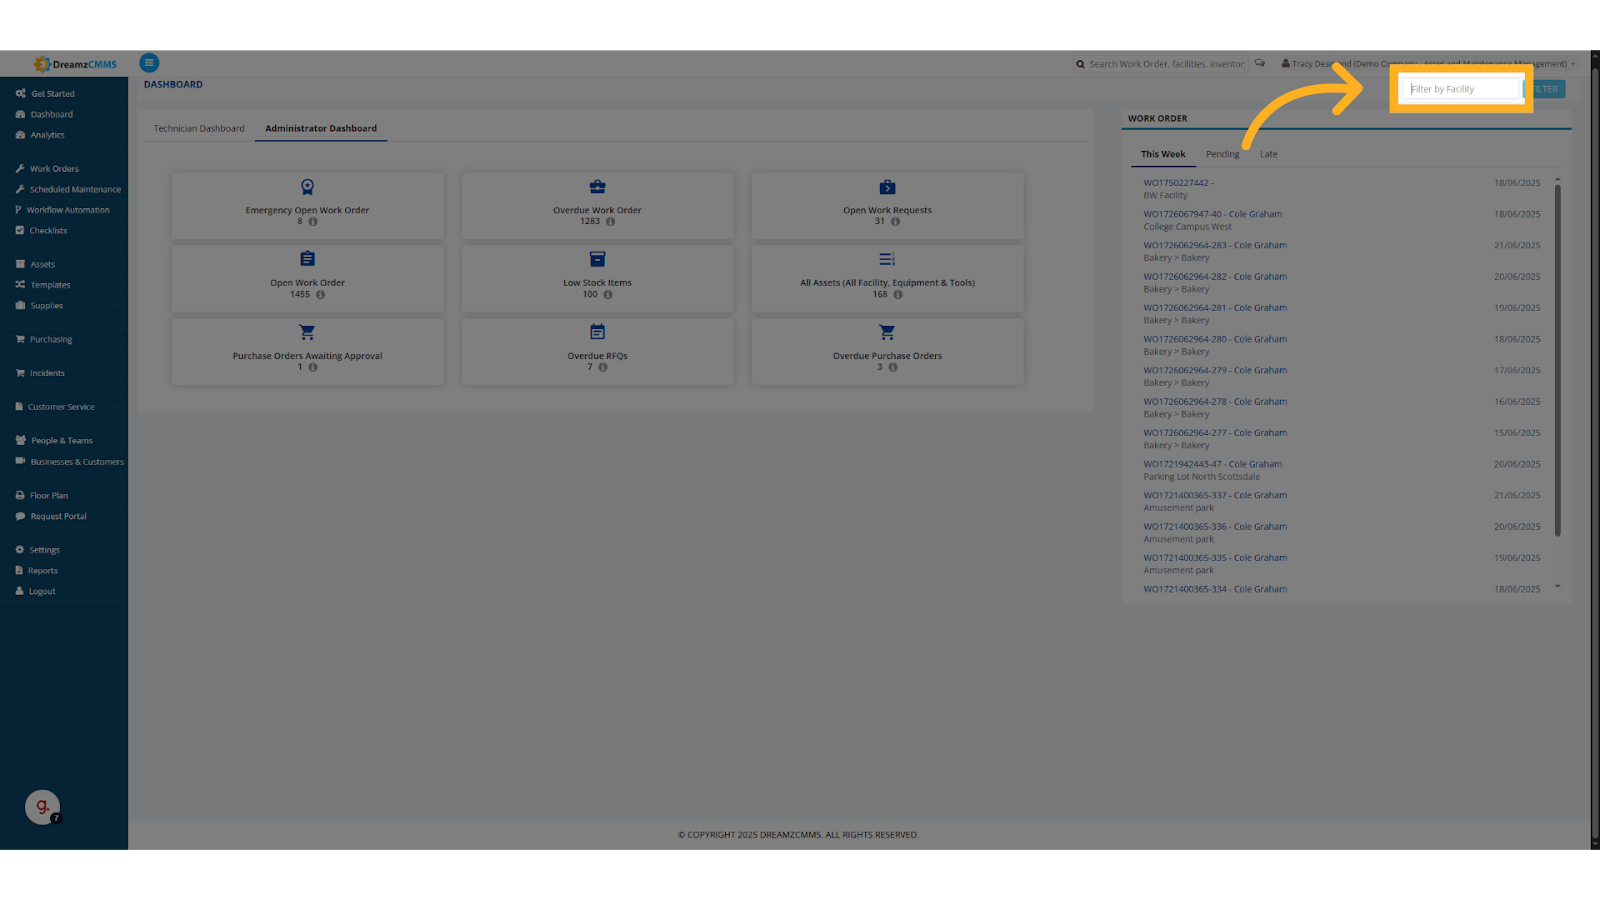Switch to the Pending work order tab
Screen dimensions: 1600x900
pyautogui.click(x=1222, y=154)
